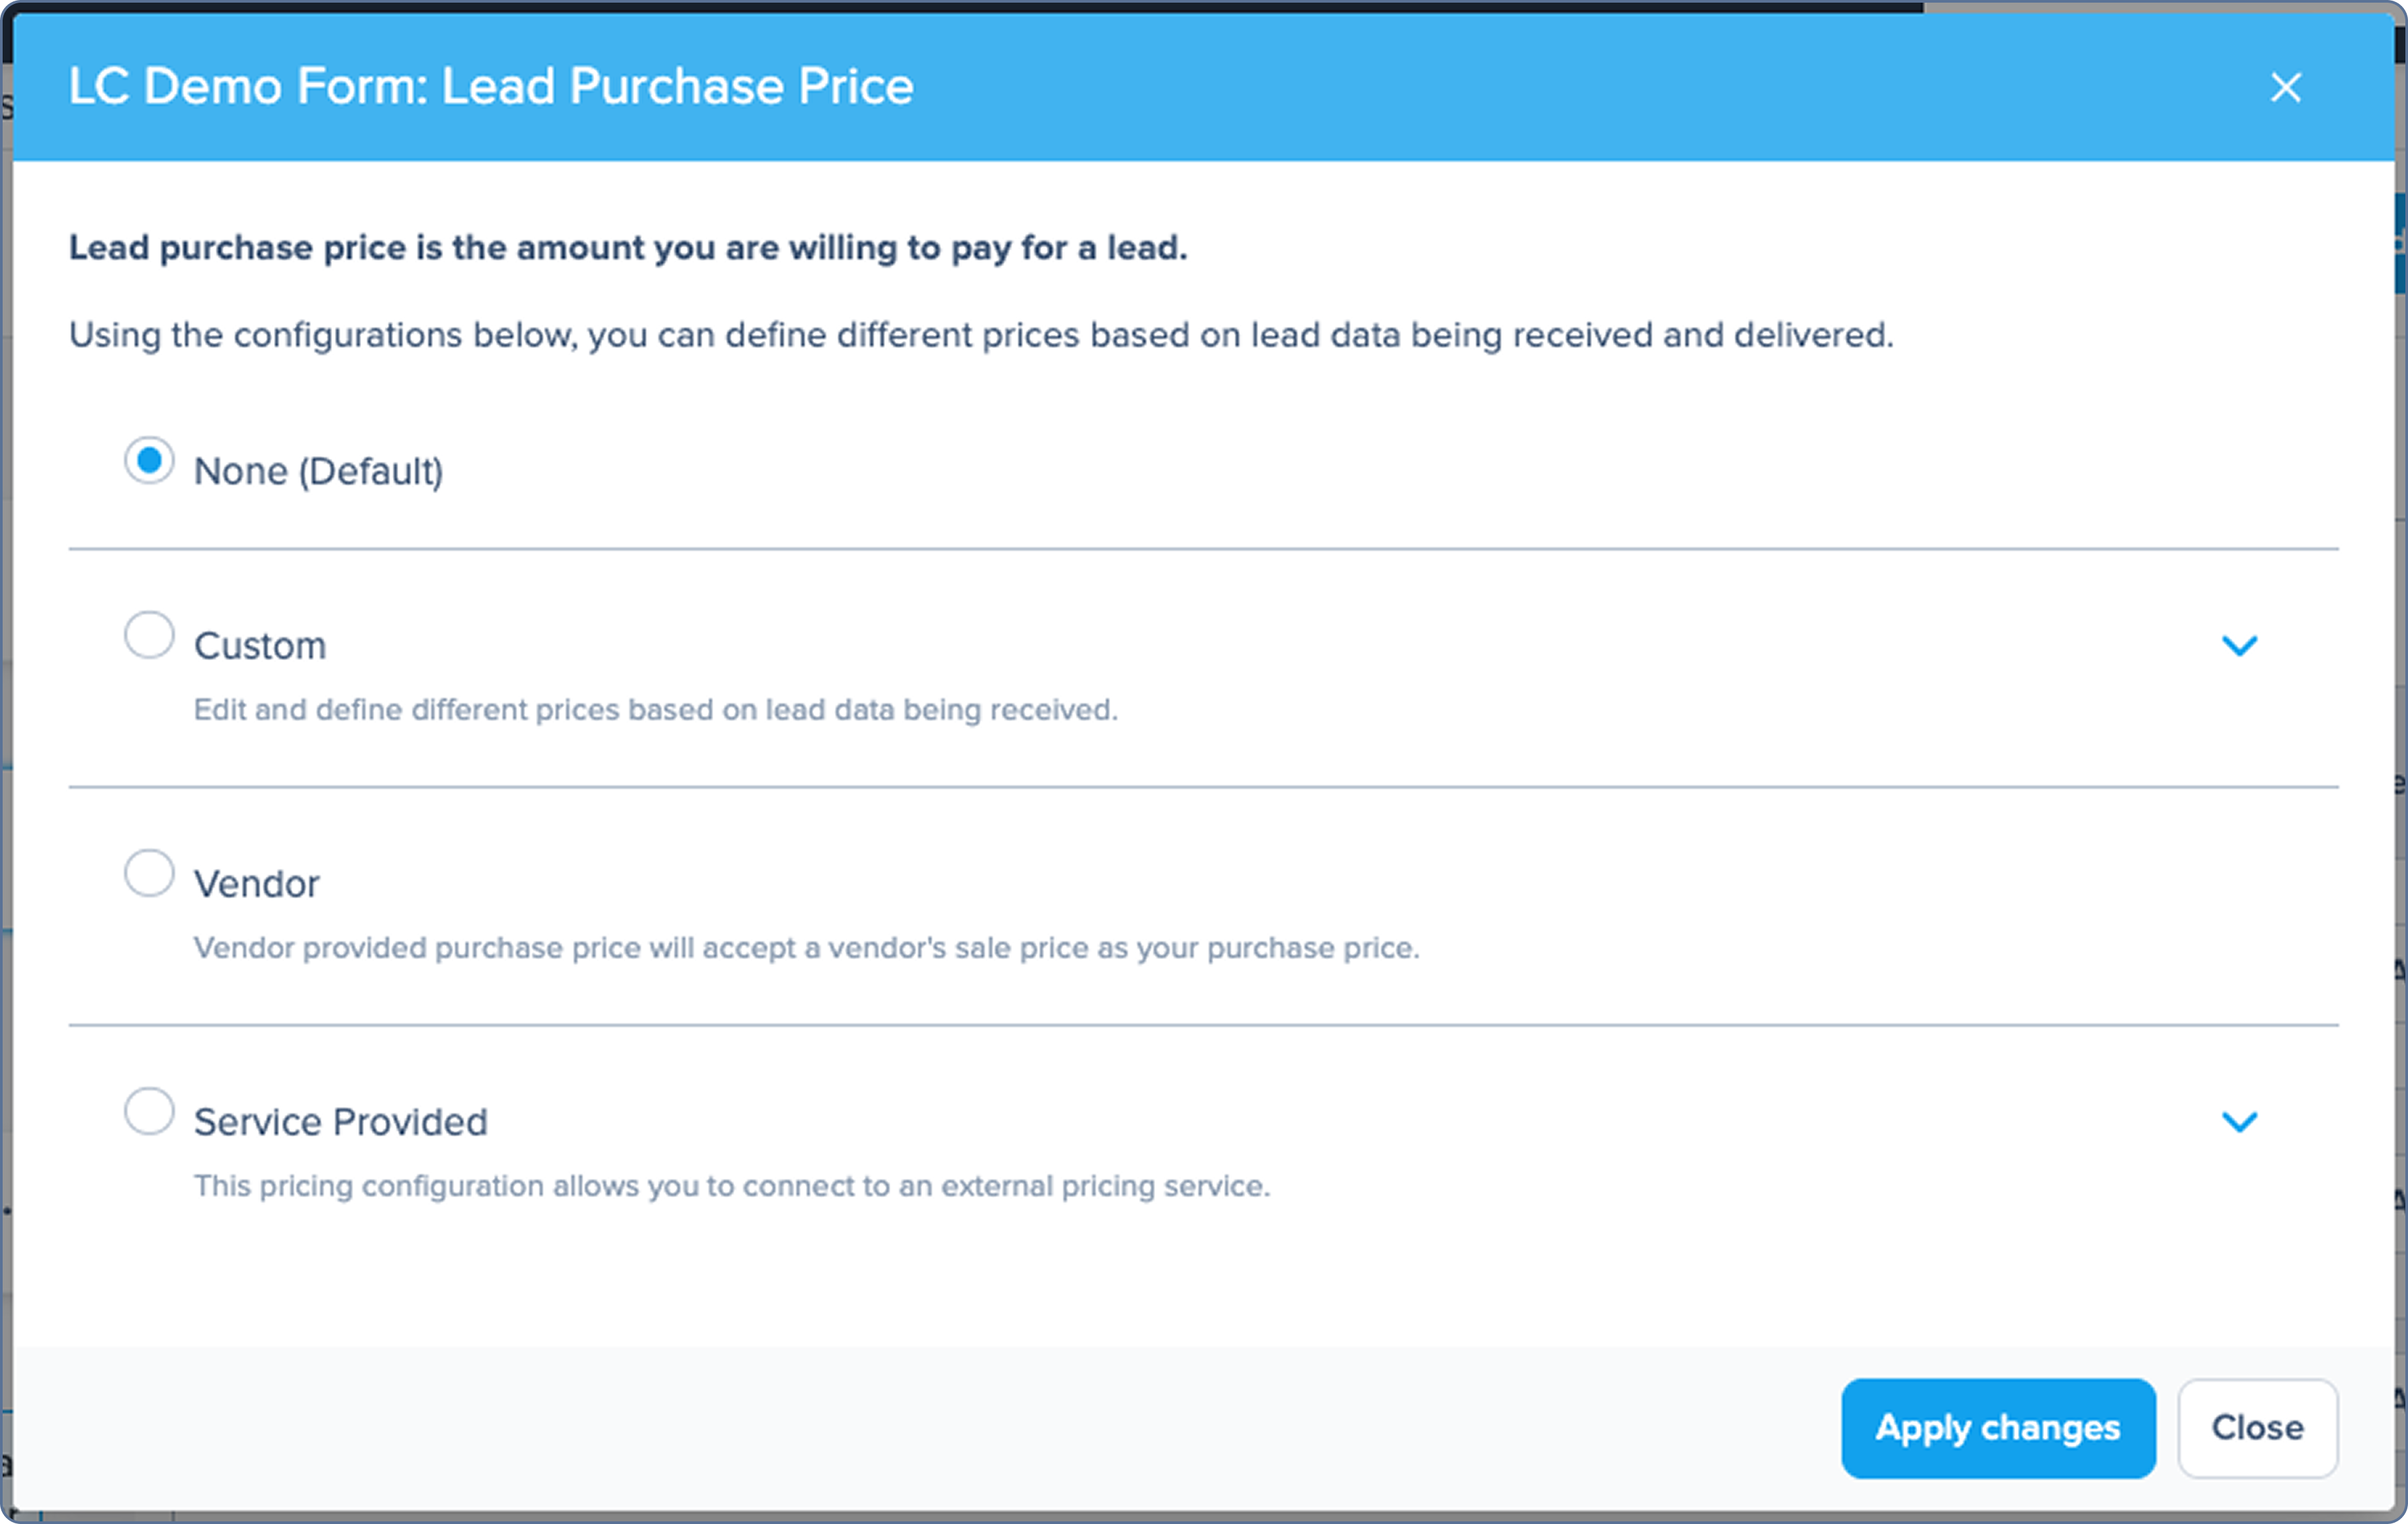The height and width of the screenshot is (1524, 2408).
Task: Close the dialog with the X icon
Action: pos(2285,87)
